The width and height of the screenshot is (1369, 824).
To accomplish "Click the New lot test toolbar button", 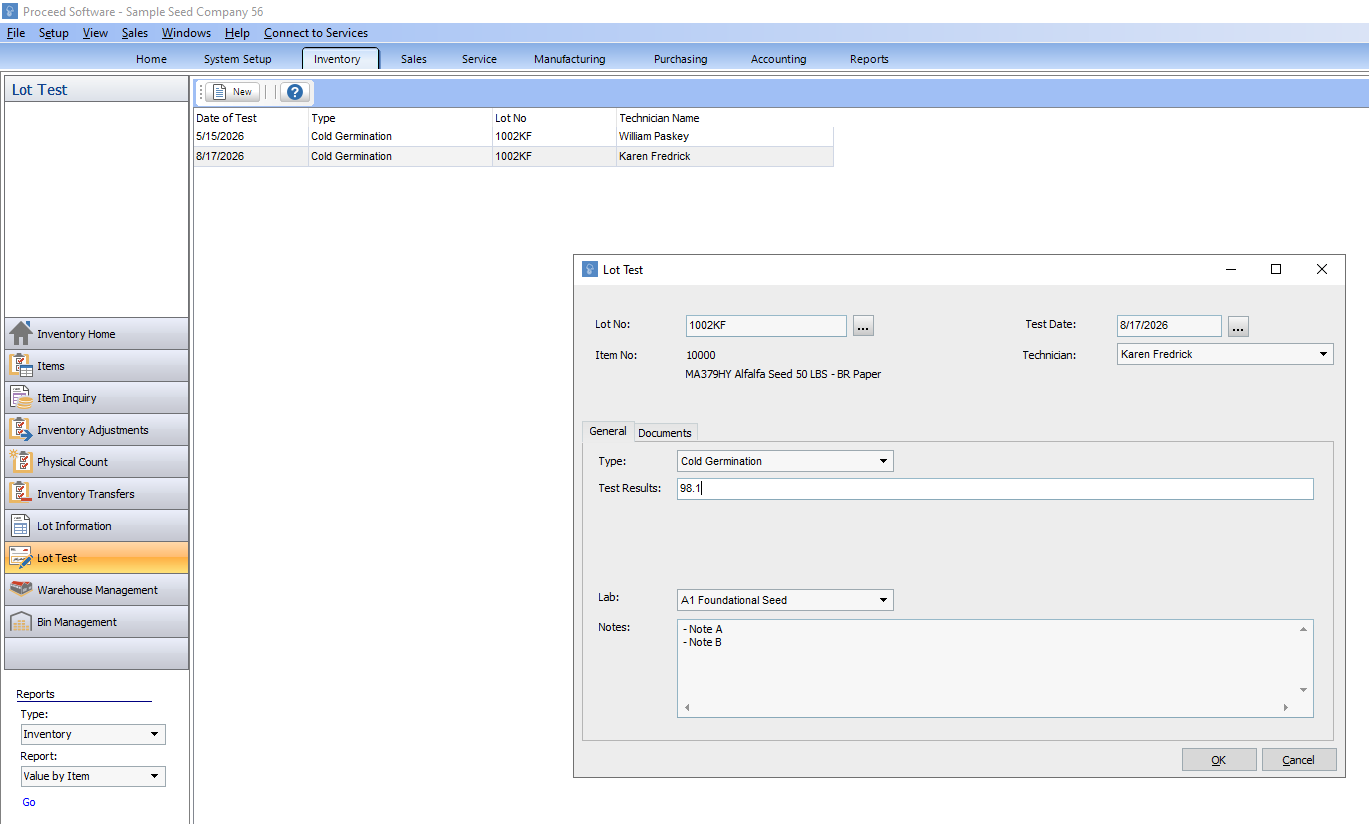I will point(233,92).
